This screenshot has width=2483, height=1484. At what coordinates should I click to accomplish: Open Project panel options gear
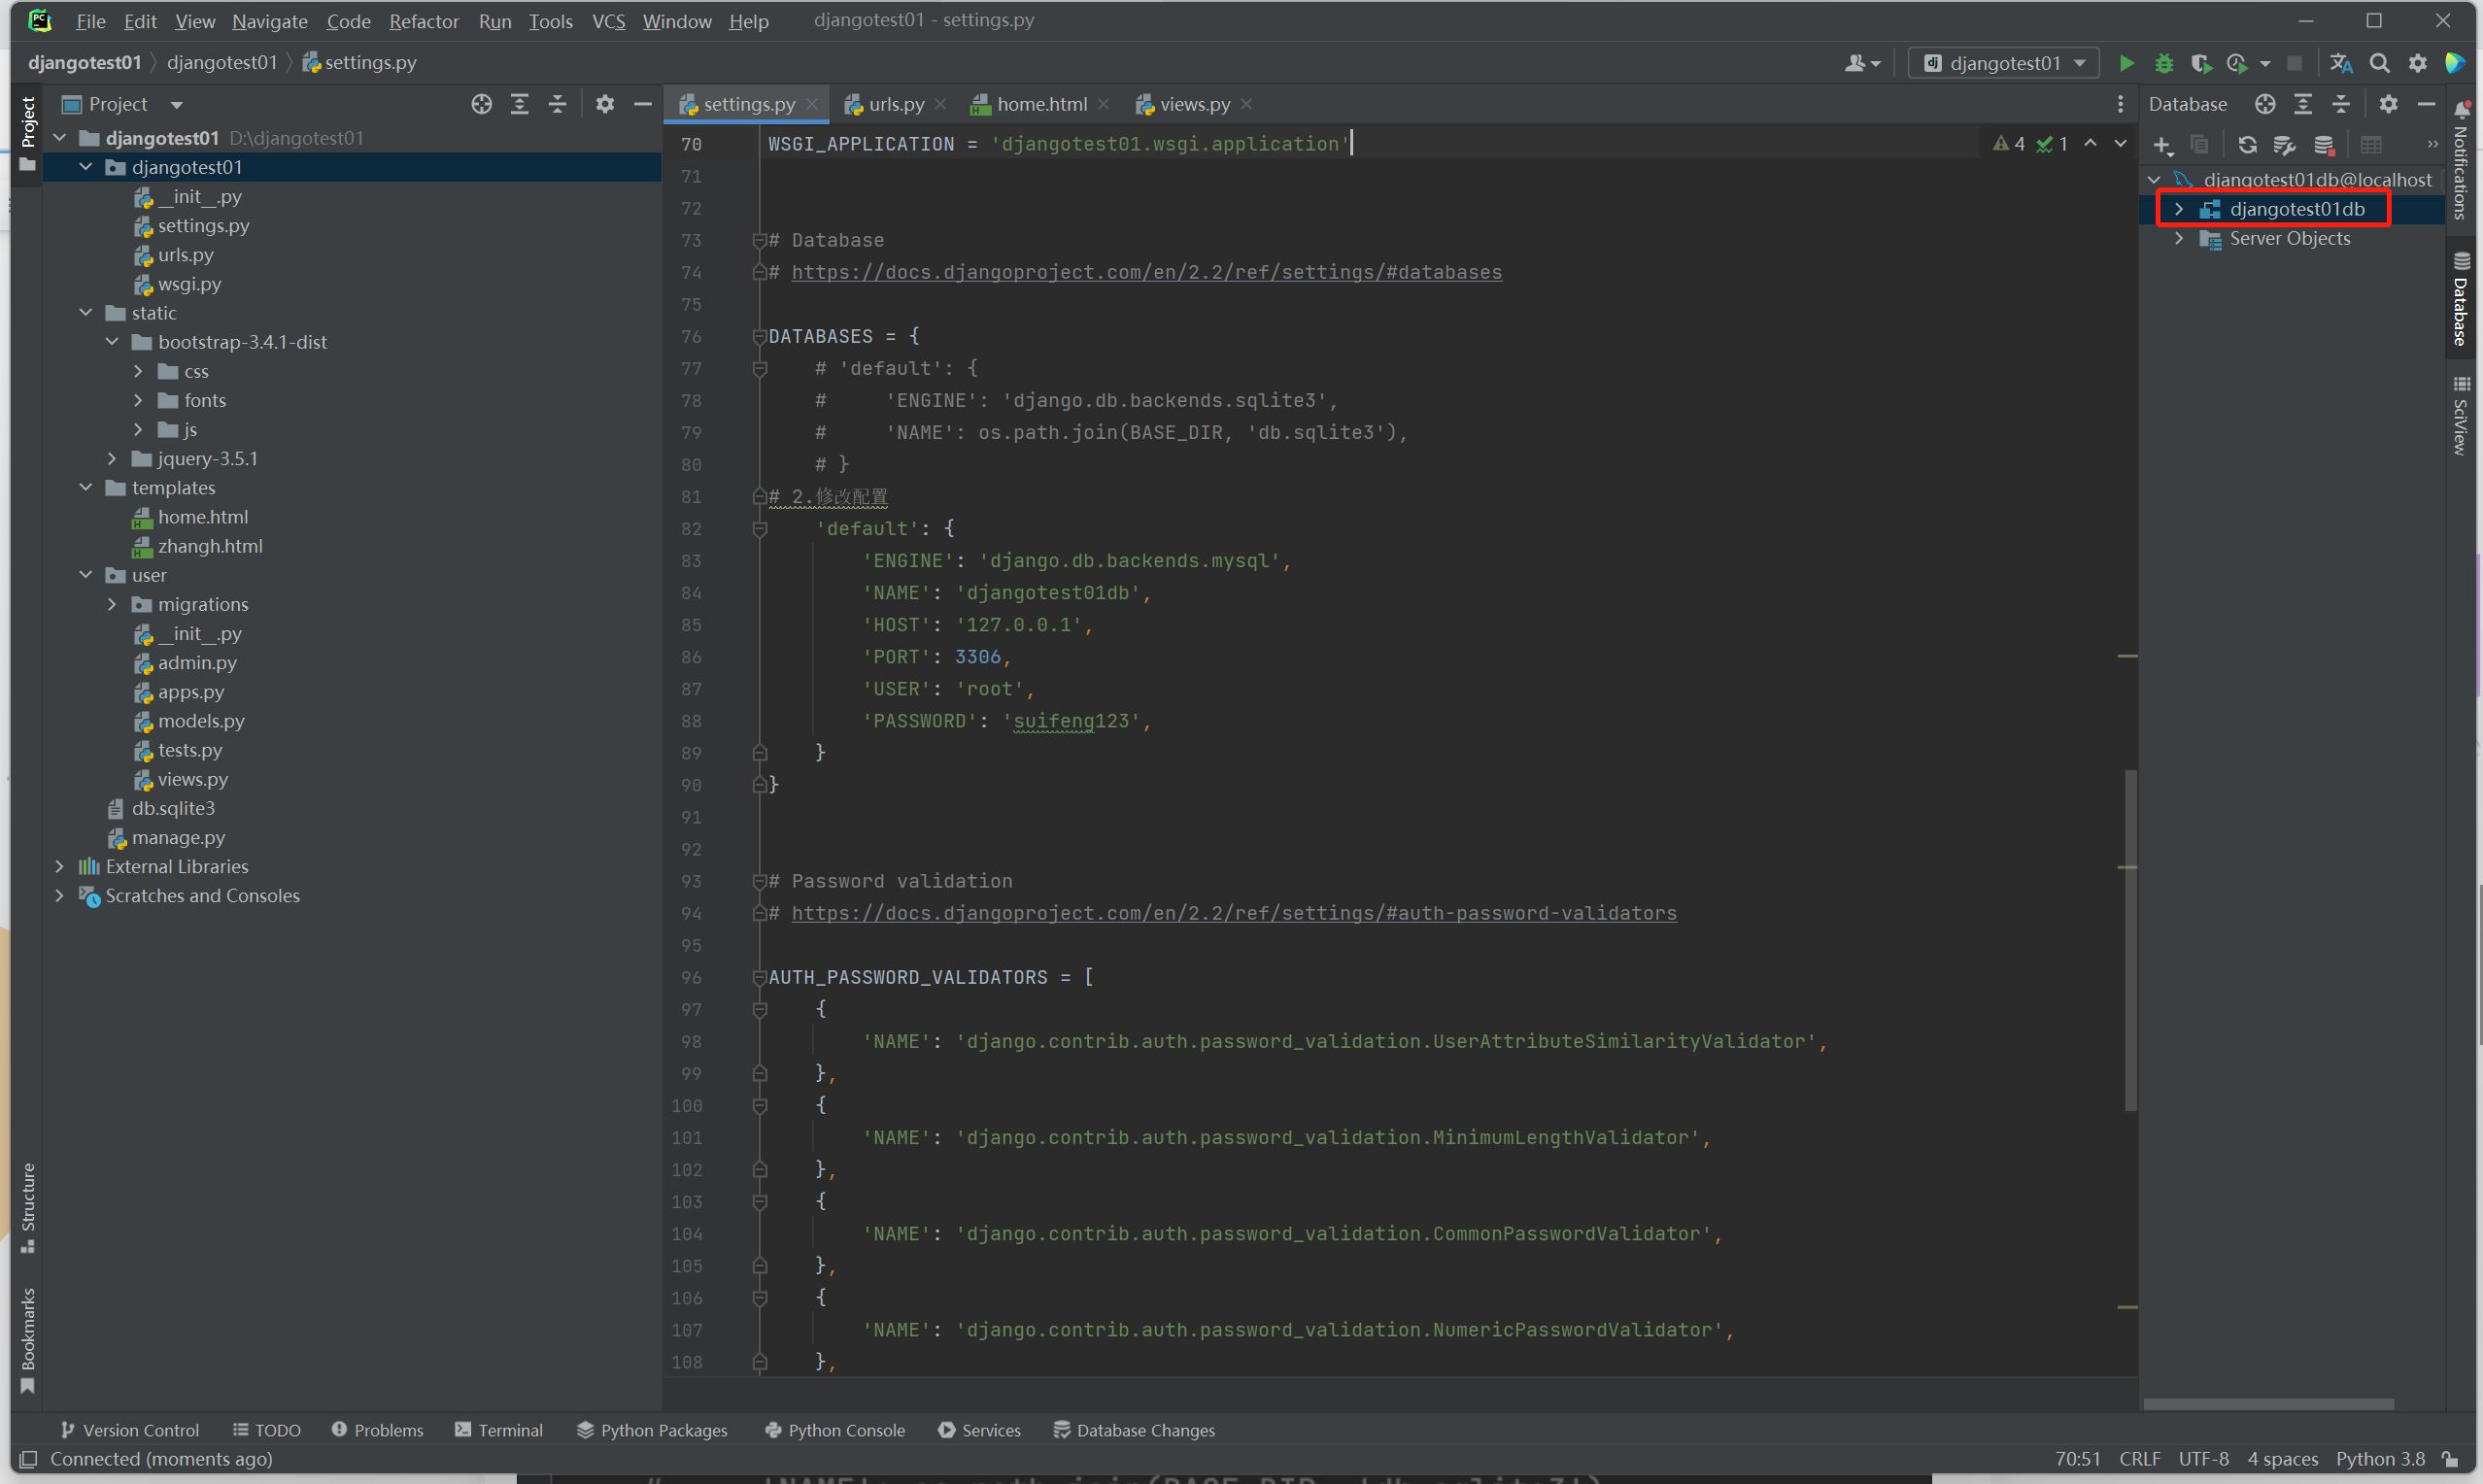605,104
